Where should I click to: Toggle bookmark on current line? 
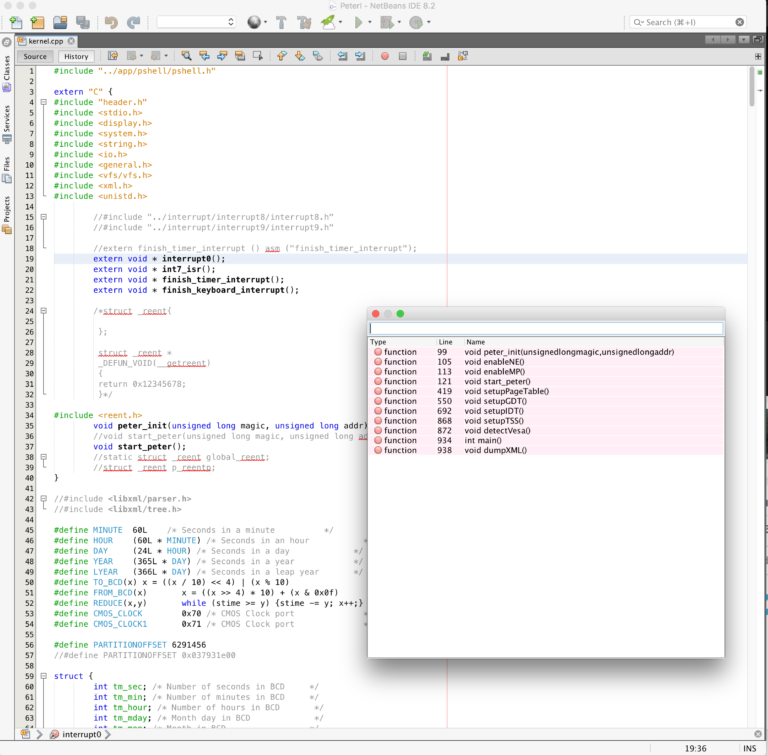click(317, 56)
